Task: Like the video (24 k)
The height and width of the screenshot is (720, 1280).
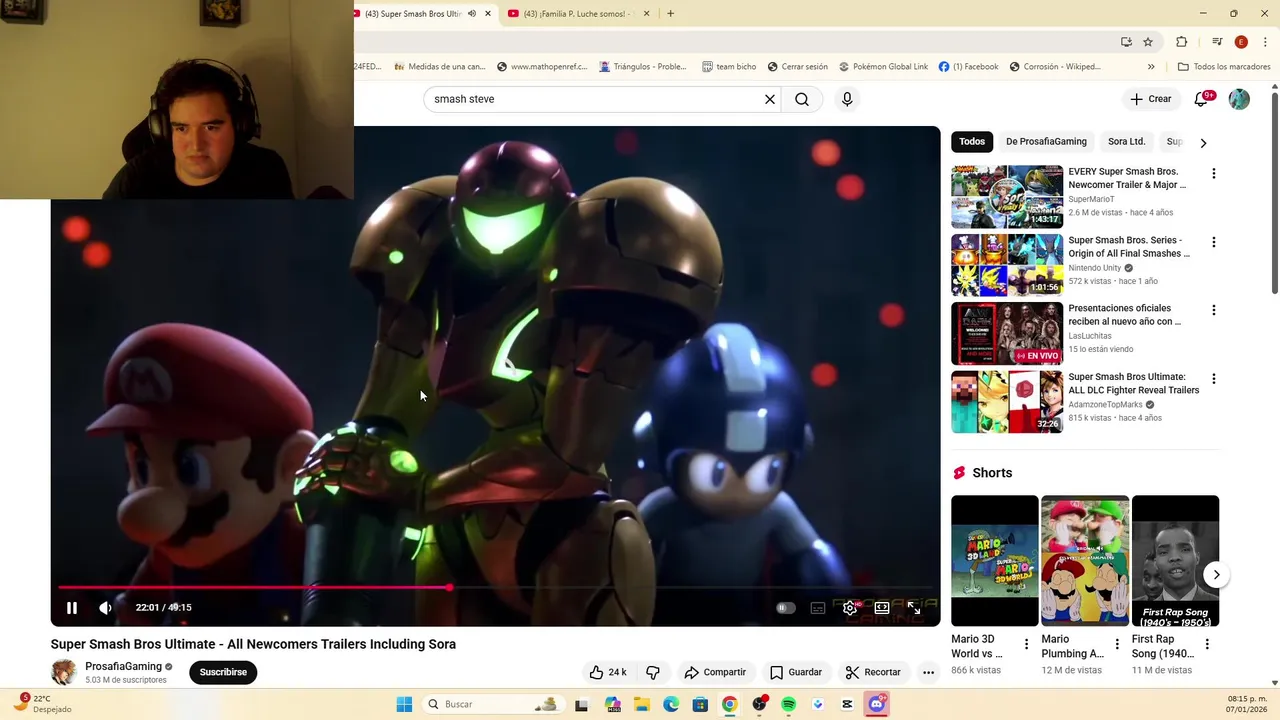Action: click(x=608, y=672)
